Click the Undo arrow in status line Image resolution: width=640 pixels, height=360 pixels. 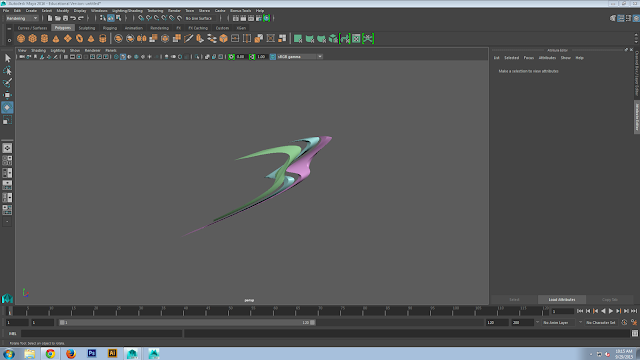click(73, 18)
